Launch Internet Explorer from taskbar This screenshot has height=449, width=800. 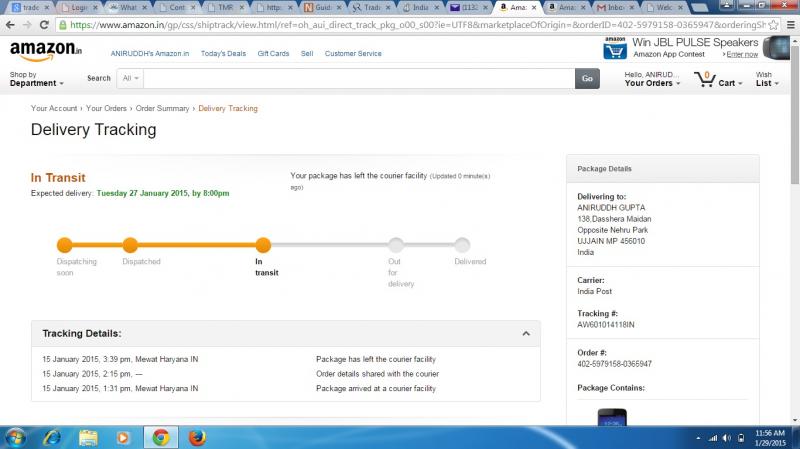pyautogui.click(x=52, y=438)
